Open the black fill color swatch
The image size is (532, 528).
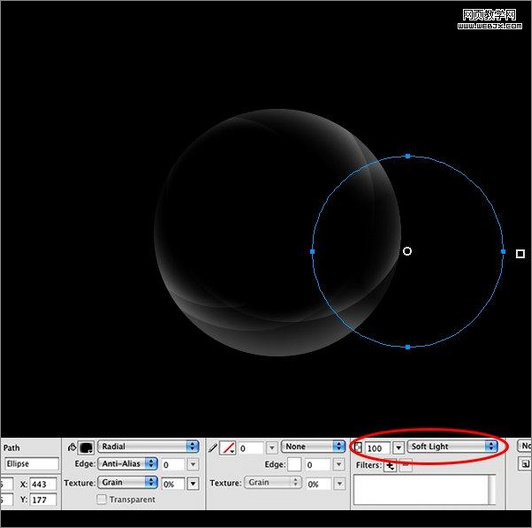[87, 448]
